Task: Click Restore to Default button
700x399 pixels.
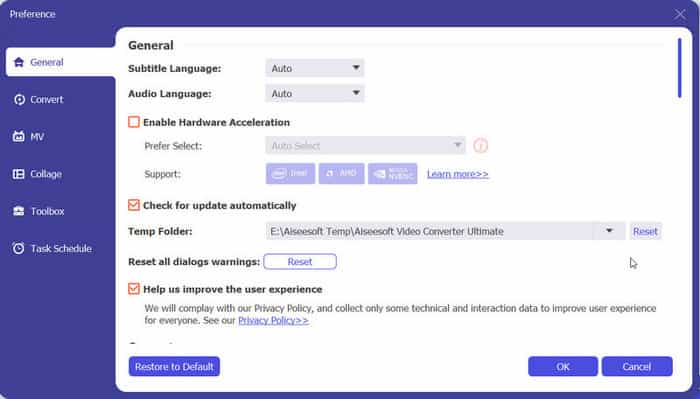Action: [x=174, y=366]
